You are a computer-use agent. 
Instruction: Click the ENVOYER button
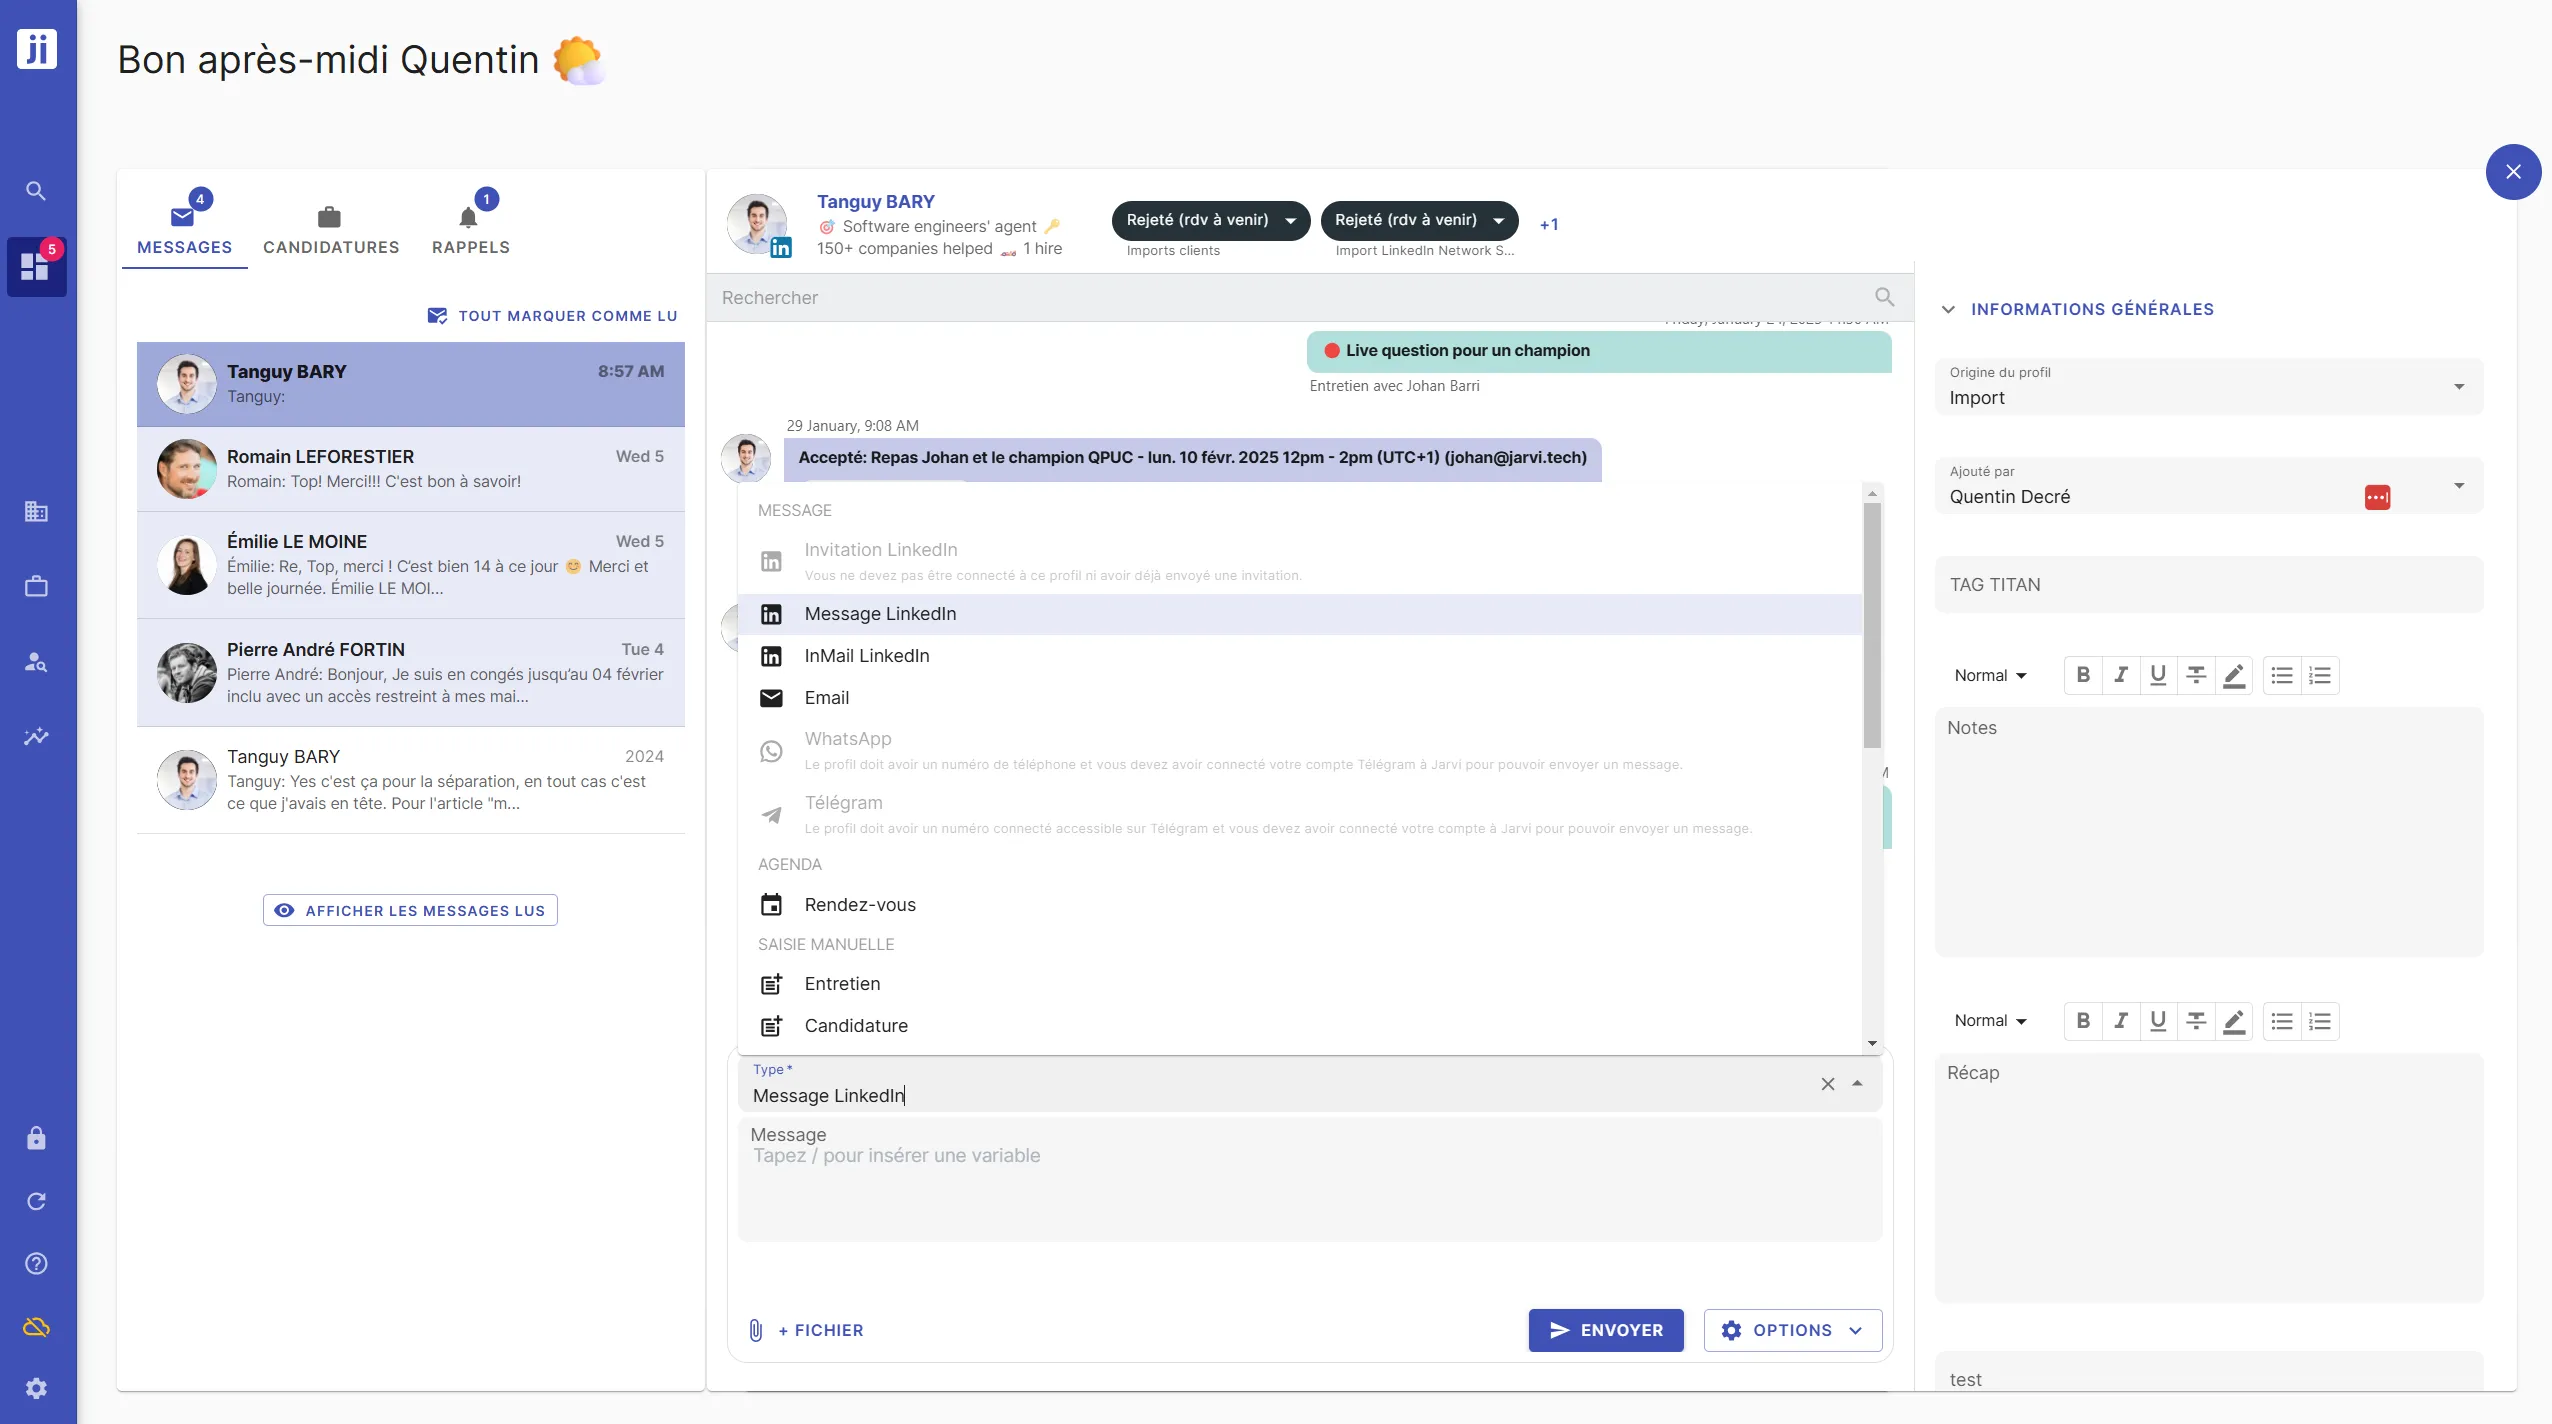click(x=1606, y=1330)
